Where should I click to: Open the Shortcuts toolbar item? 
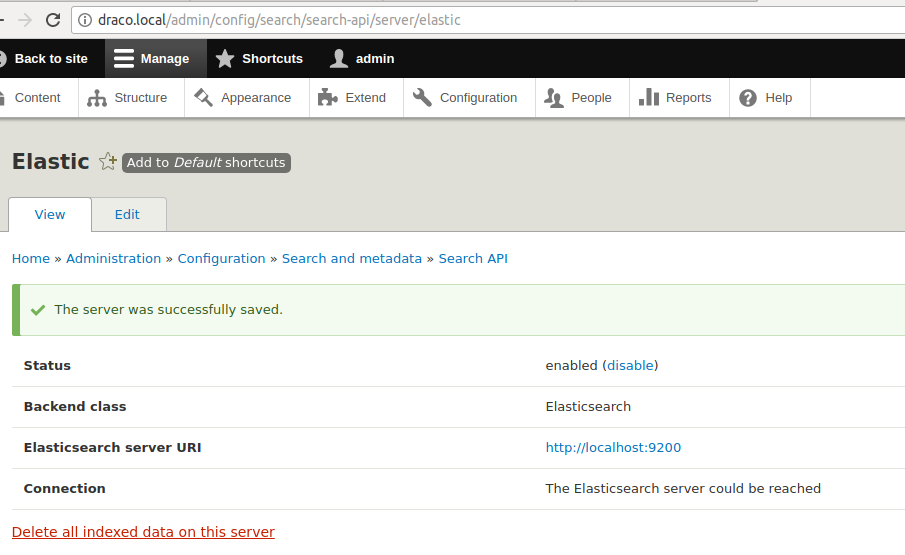pos(259,58)
